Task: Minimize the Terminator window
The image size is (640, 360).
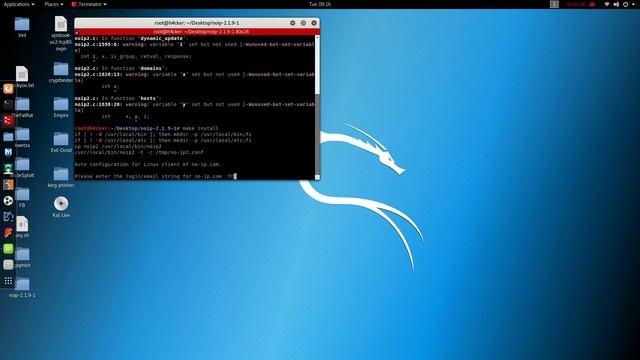Action: click(x=293, y=23)
